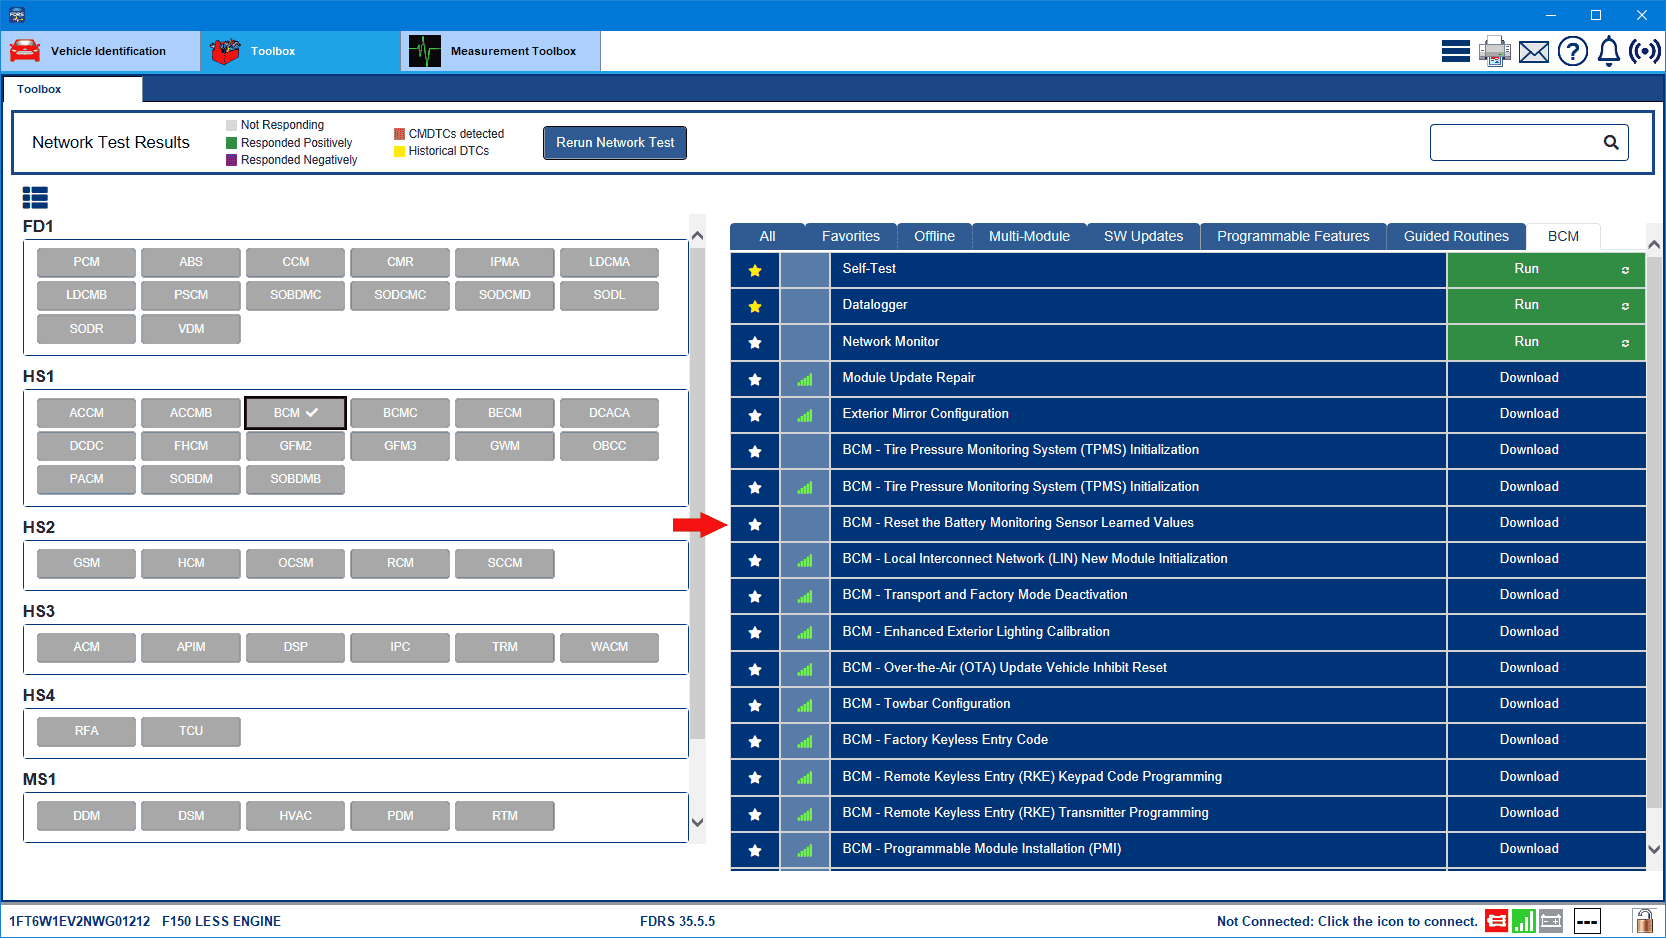The width and height of the screenshot is (1666, 938).
Task: Click the padlock icon in status bar
Action: (1642, 921)
